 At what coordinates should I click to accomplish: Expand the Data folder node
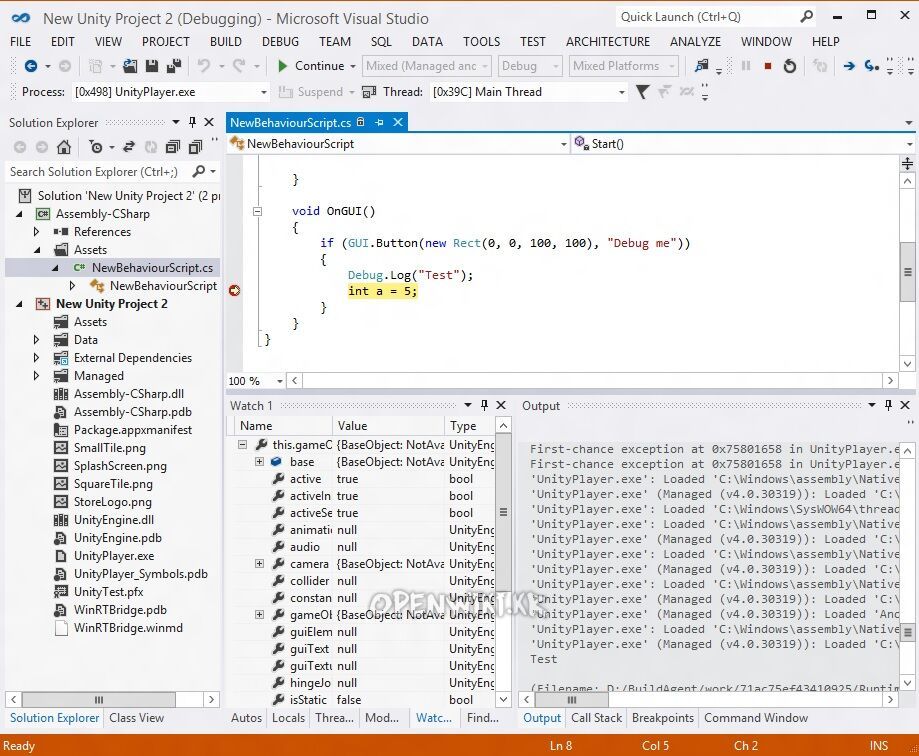click(x=36, y=340)
